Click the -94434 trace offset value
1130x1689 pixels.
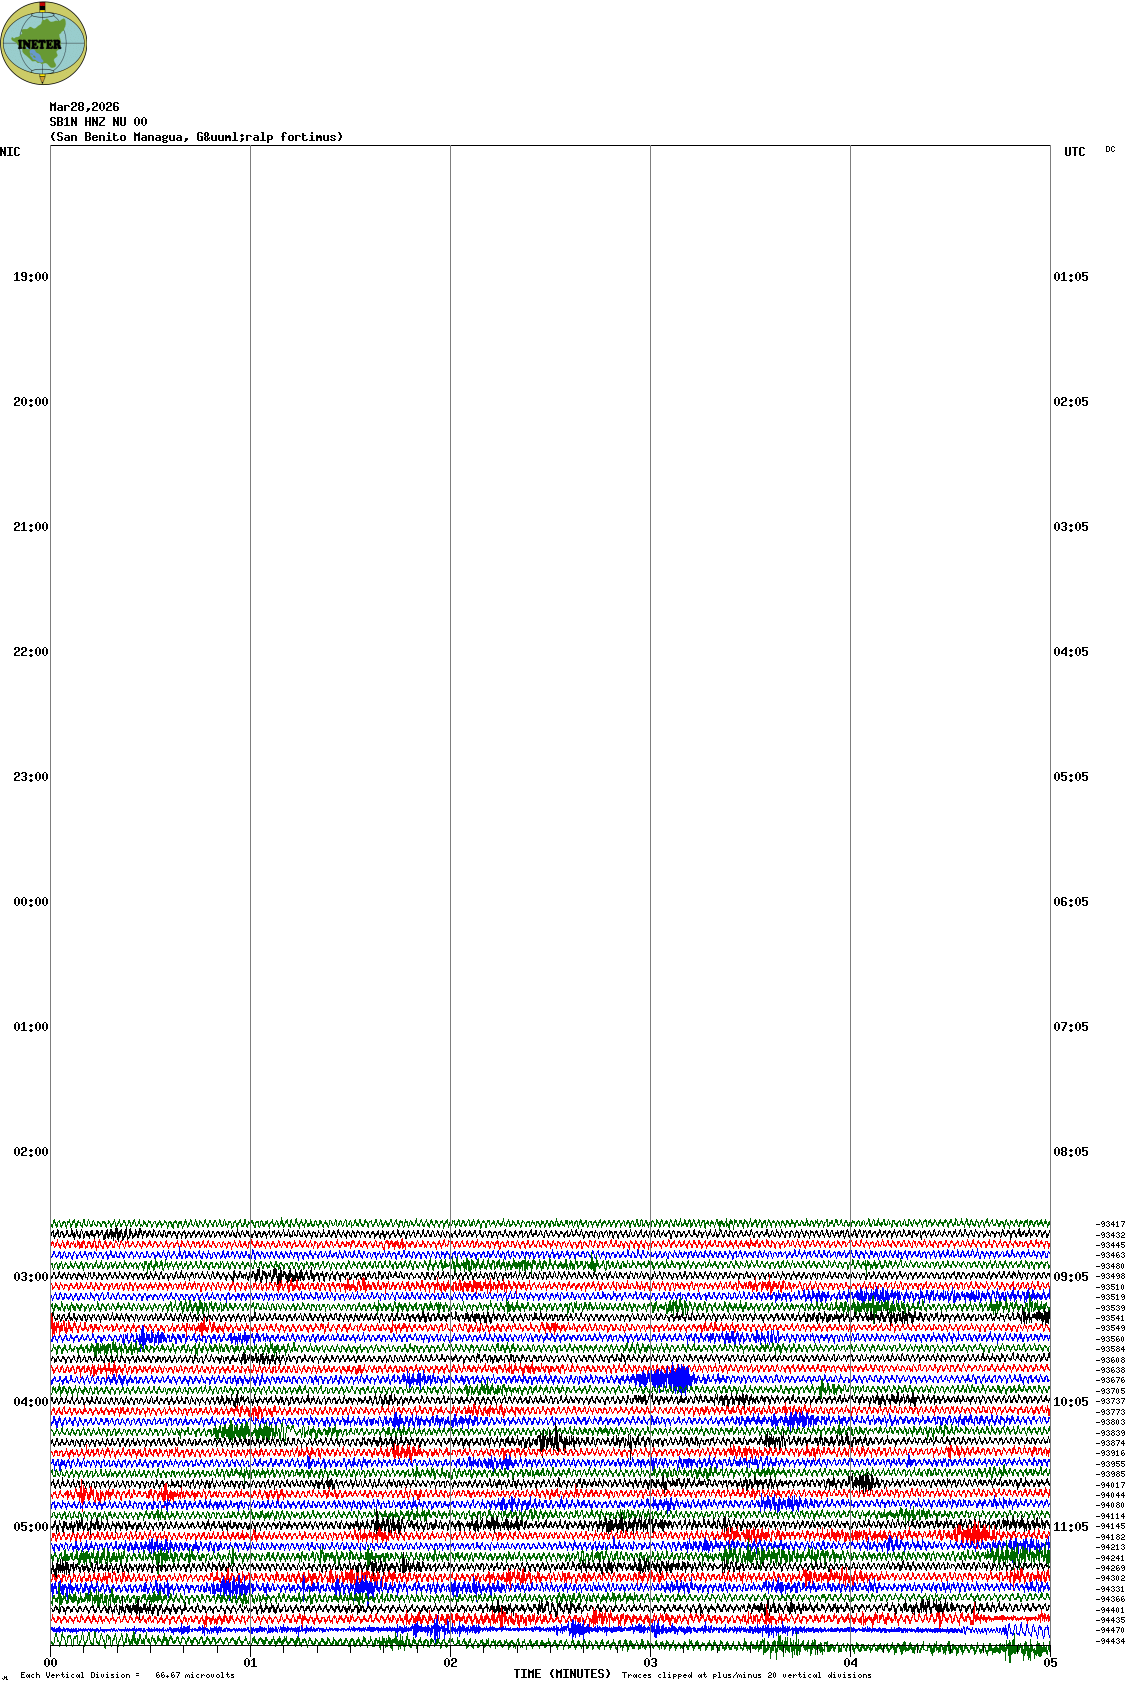point(1110,1641)
